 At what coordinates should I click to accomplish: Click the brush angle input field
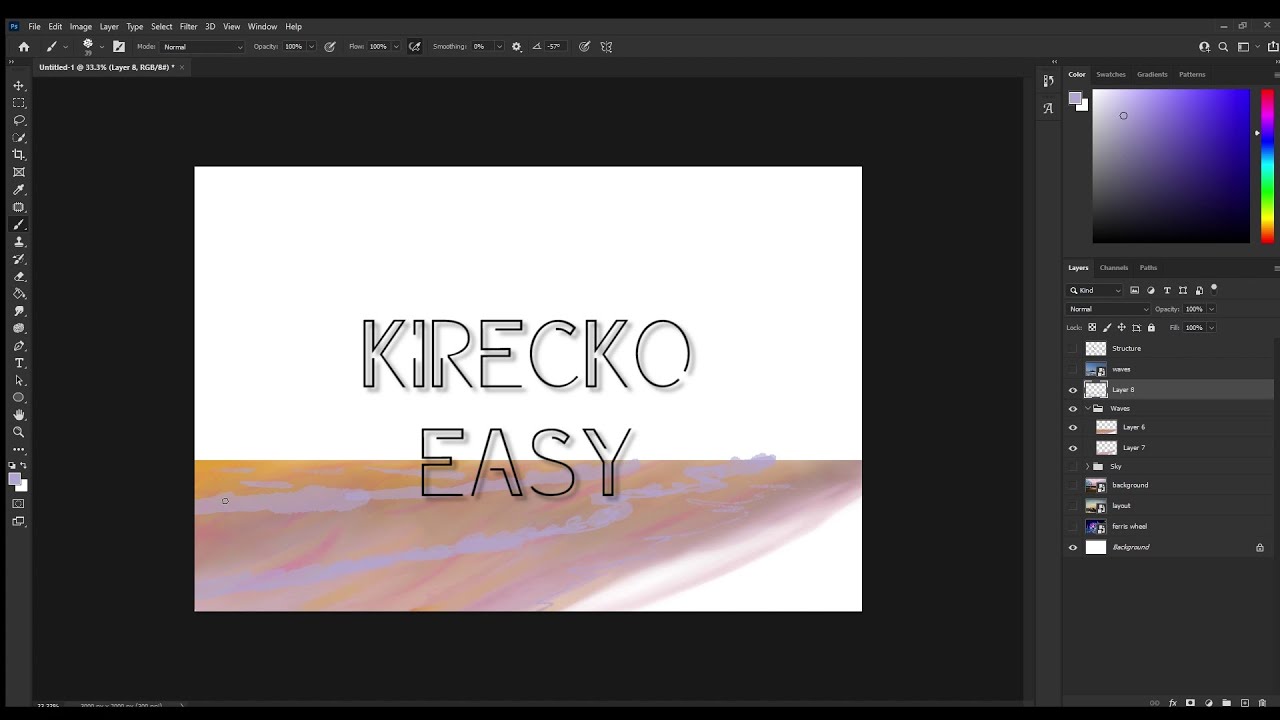(555, 47)
